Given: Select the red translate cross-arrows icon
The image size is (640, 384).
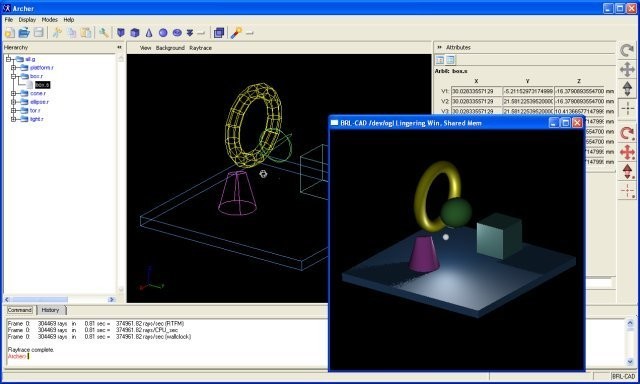Looking at the screenshot, I should pos(627,152).
